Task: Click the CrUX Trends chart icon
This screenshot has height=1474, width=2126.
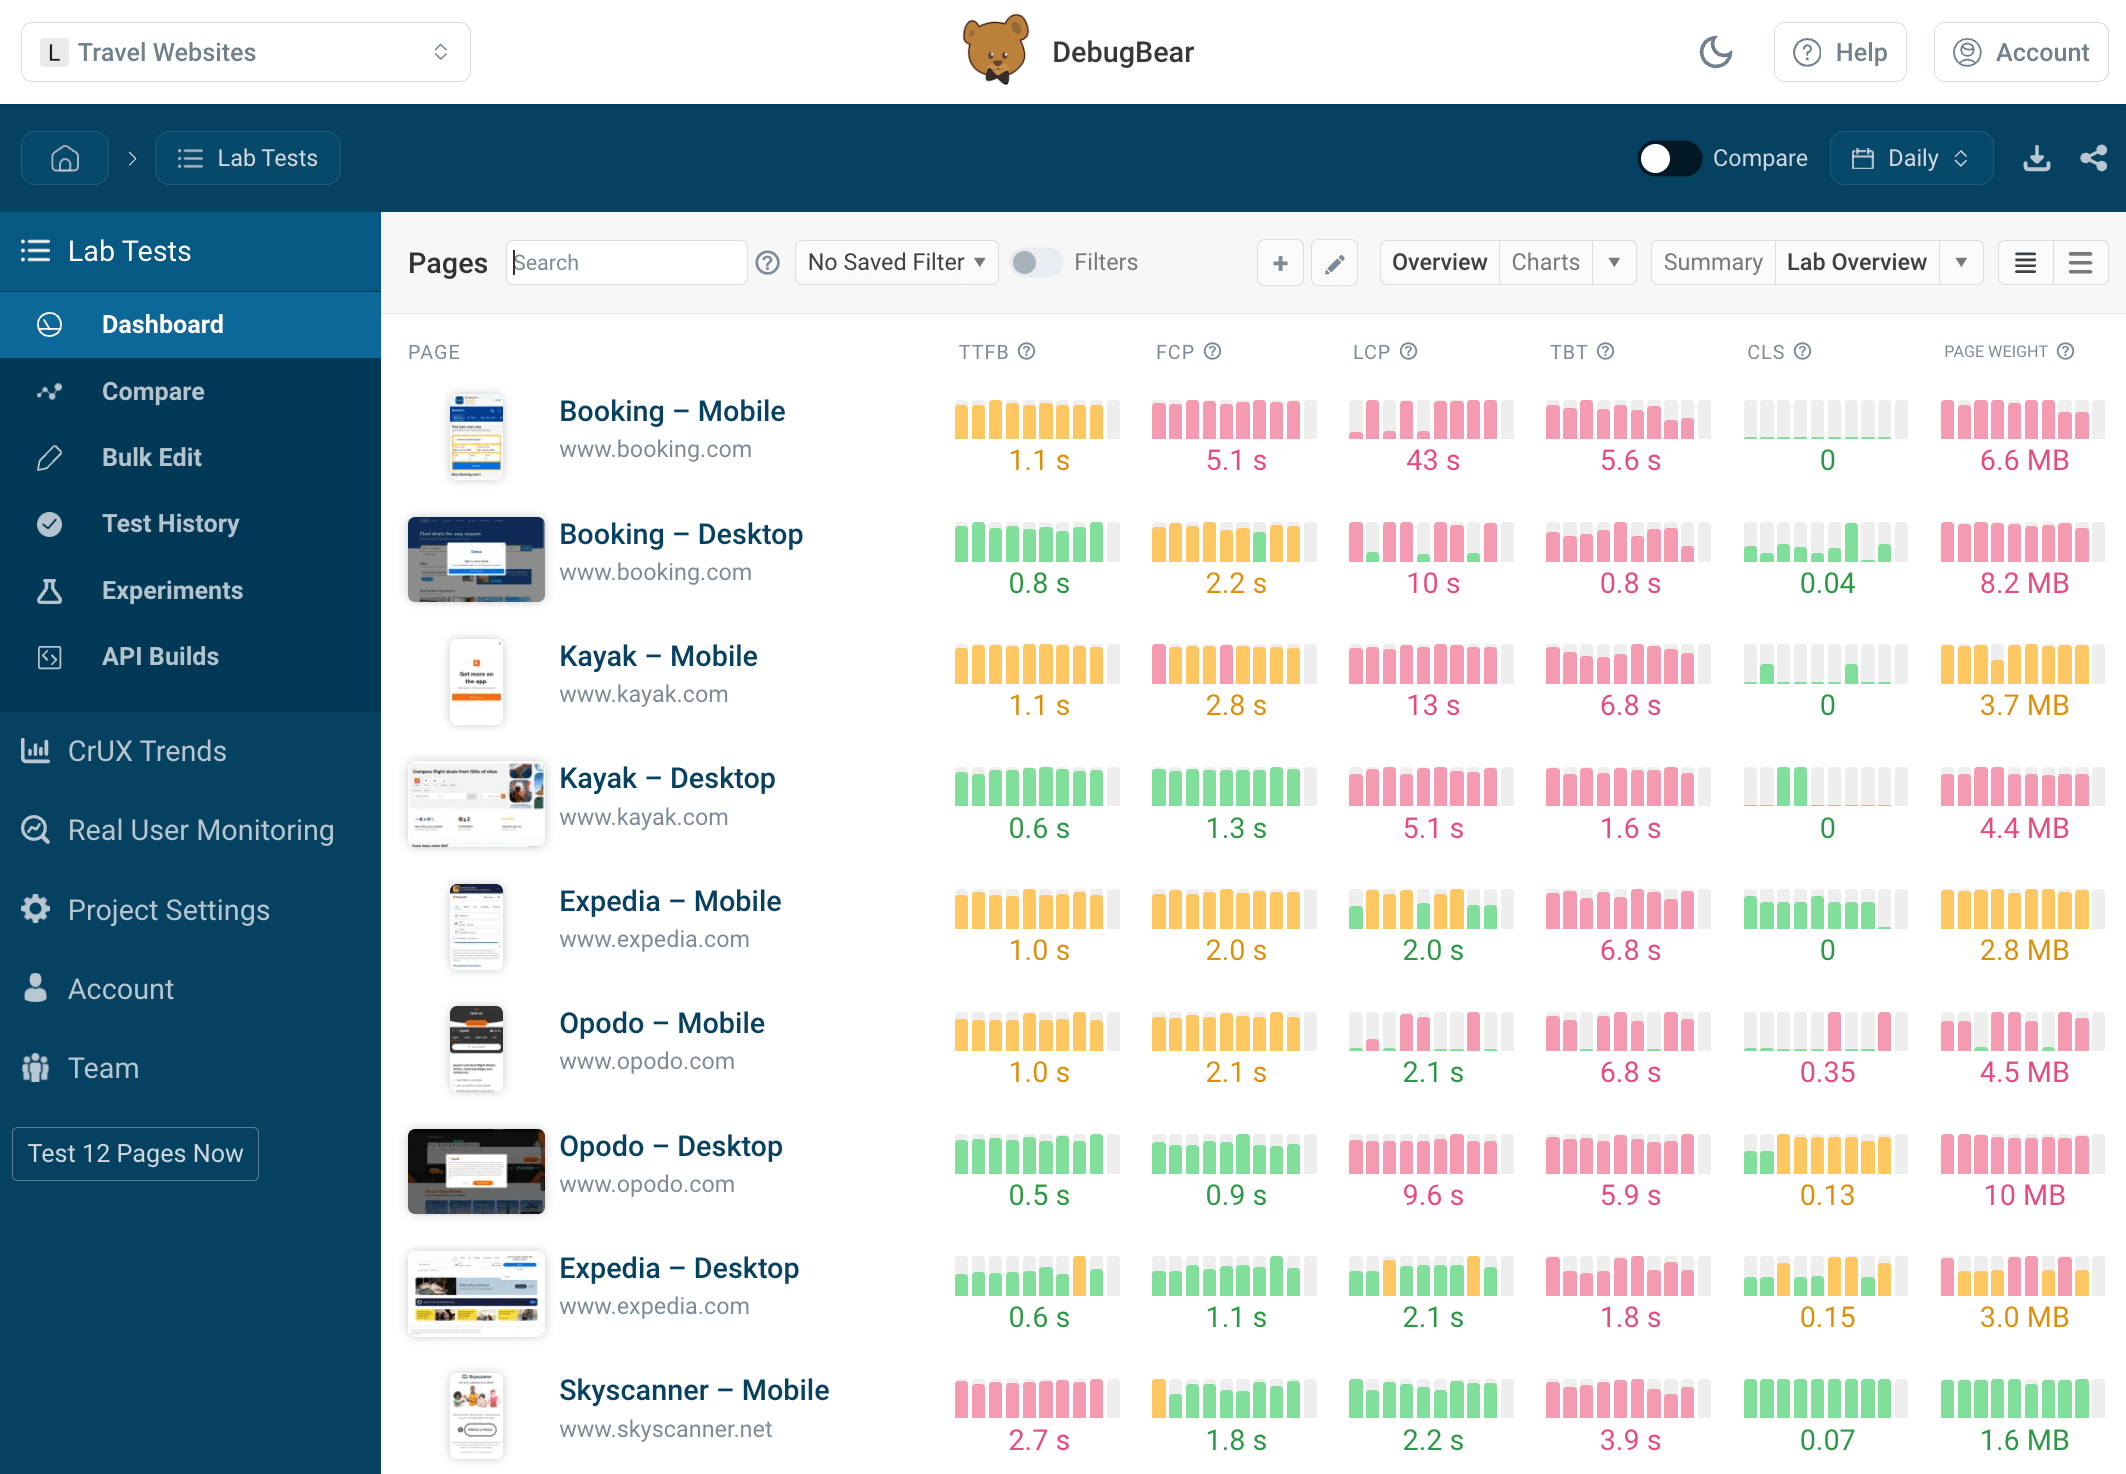Action: [36, 750]
